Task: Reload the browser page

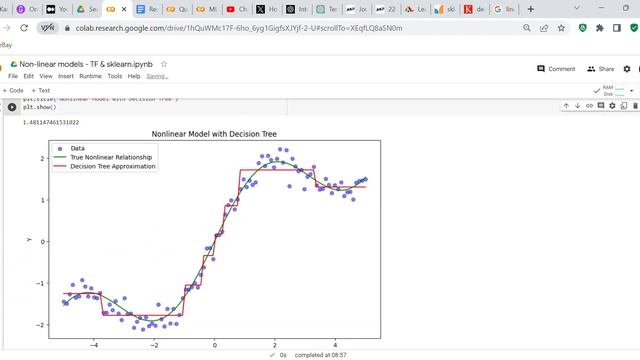Action: pos(24,28)
